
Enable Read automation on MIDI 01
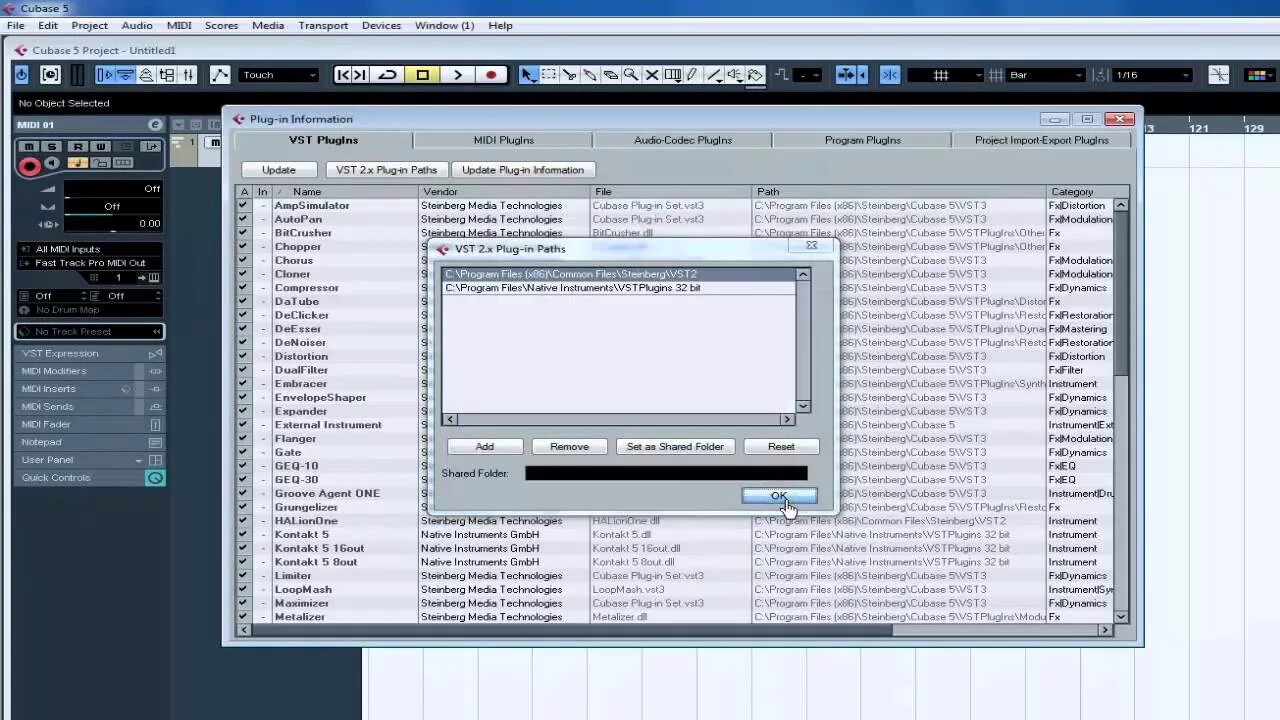(77, 147)
